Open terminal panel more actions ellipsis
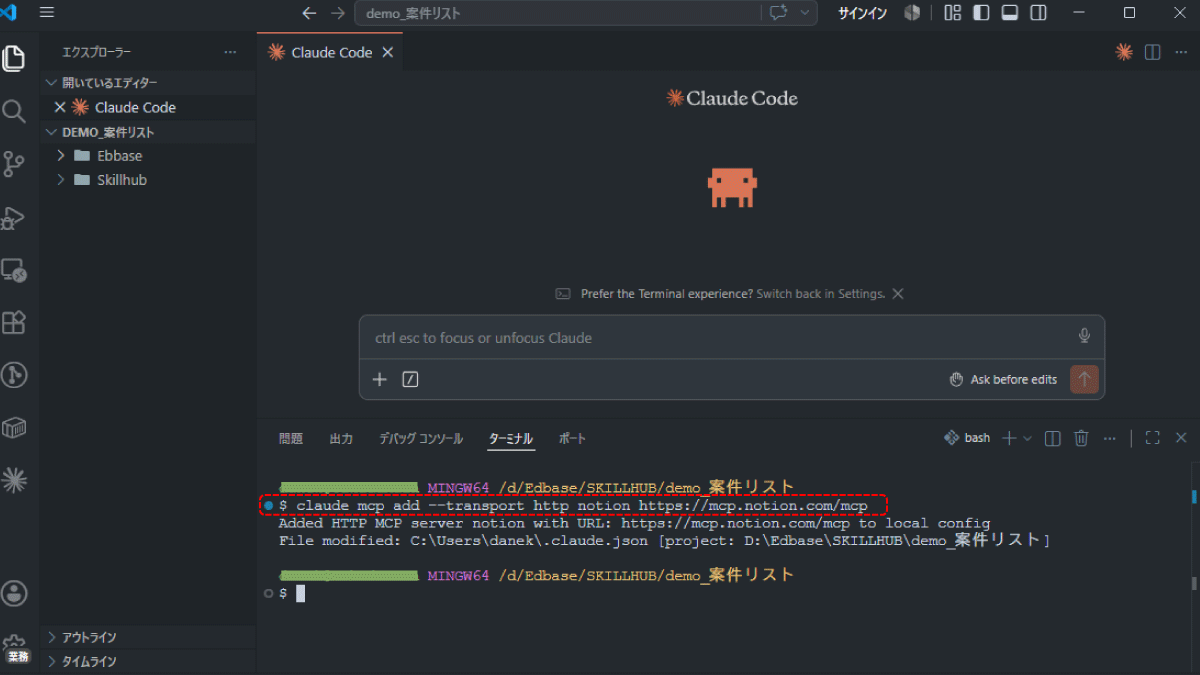1200x675 pixels. coord(1109,438)
